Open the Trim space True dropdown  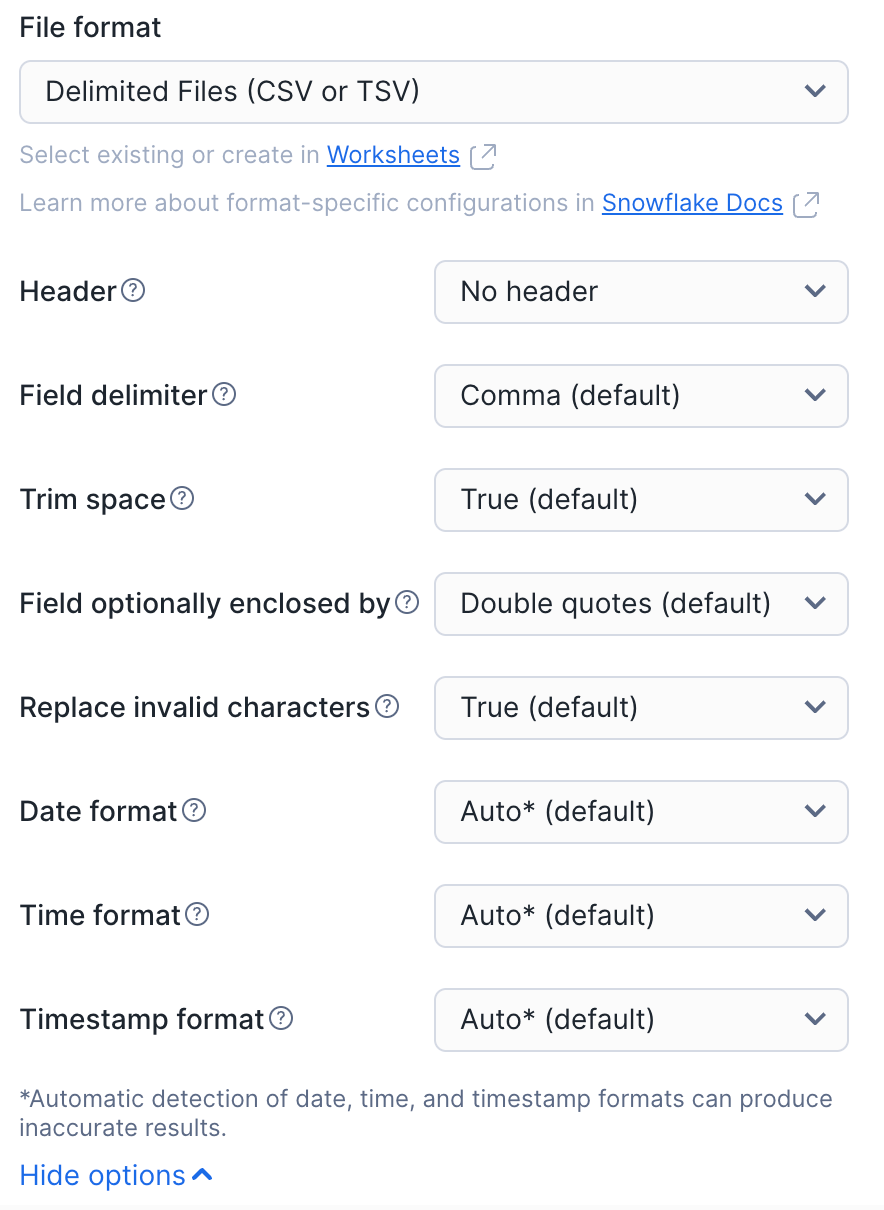click(x=641, y=500)
